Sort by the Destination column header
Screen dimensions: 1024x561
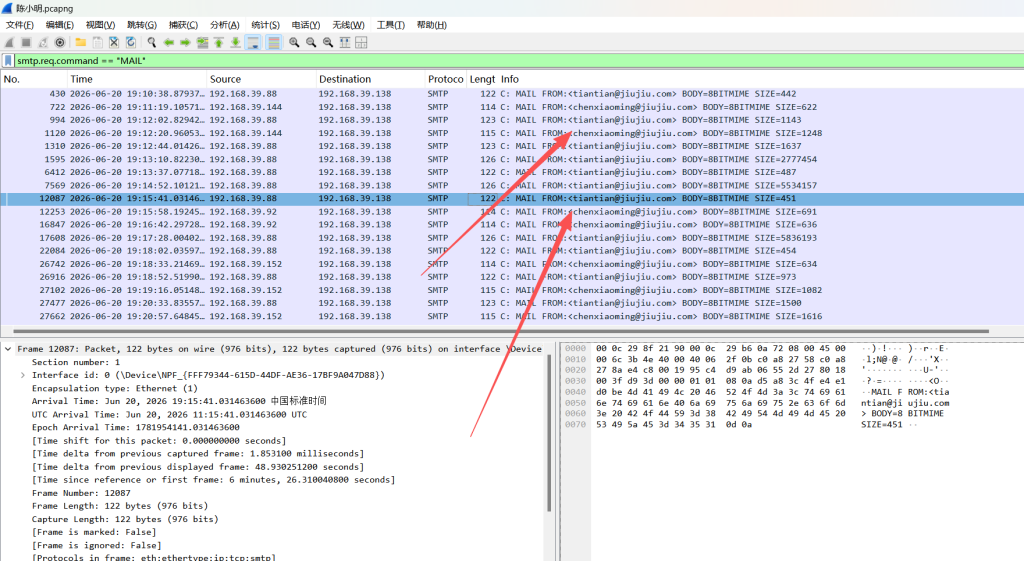coord(370,79)
